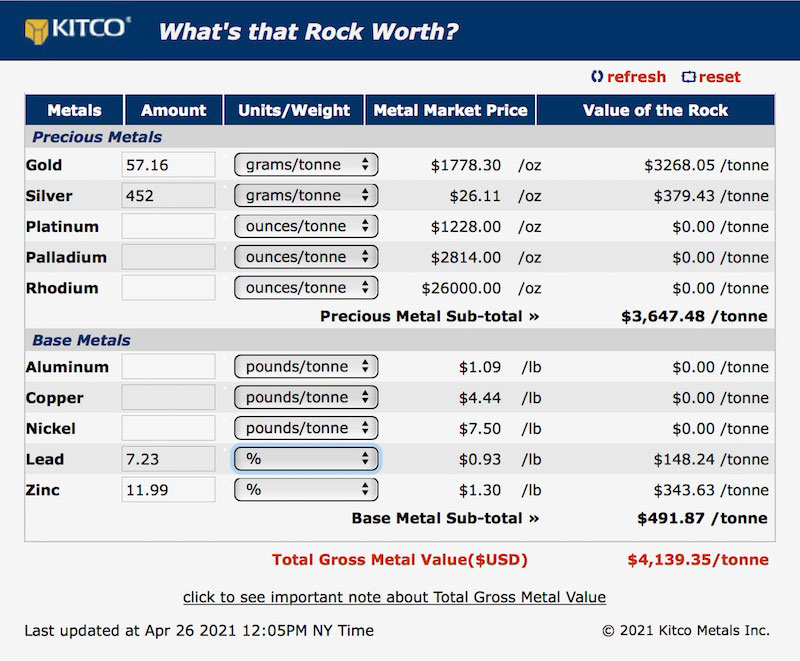Click the Precious Metal Sub-total label

pyautogui.click(x=430, y=316)
